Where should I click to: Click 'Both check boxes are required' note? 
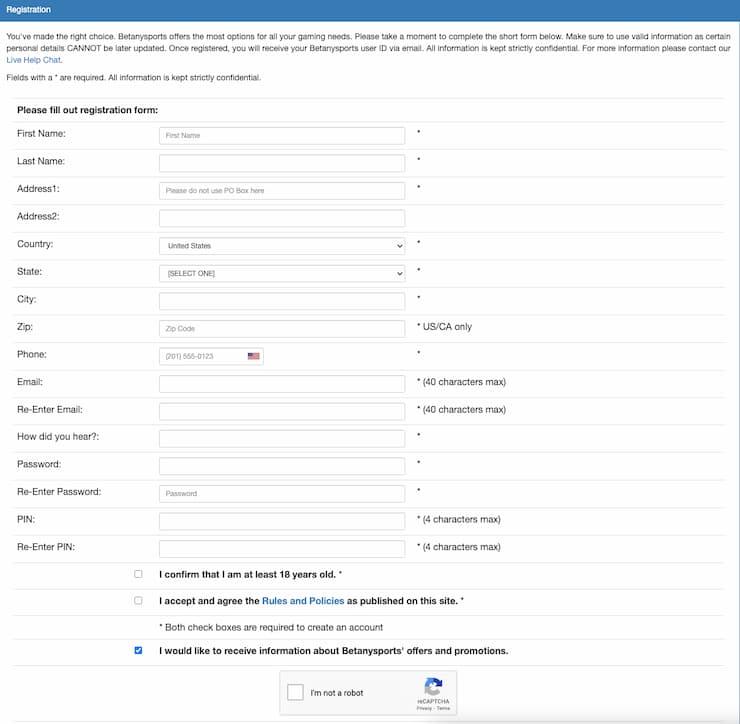pos(271,627)
